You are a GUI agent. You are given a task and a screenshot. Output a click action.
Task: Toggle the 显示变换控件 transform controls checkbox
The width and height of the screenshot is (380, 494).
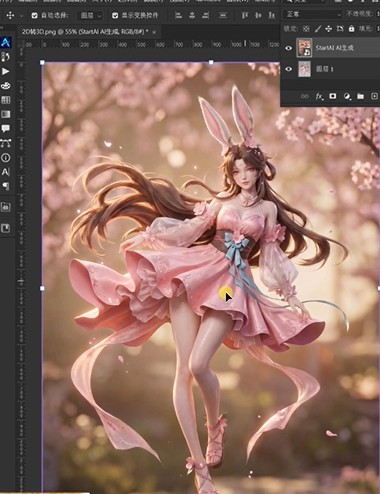pos(115,15)
